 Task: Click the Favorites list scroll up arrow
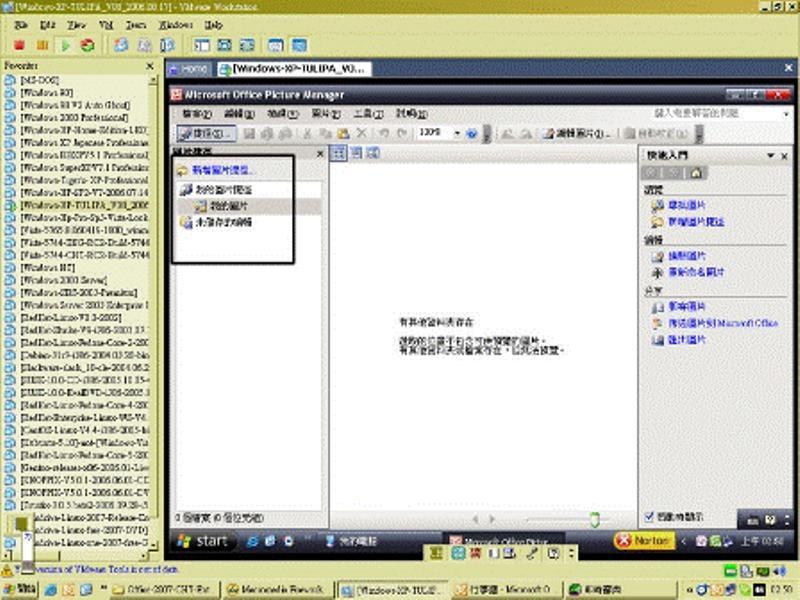point(153,80)
